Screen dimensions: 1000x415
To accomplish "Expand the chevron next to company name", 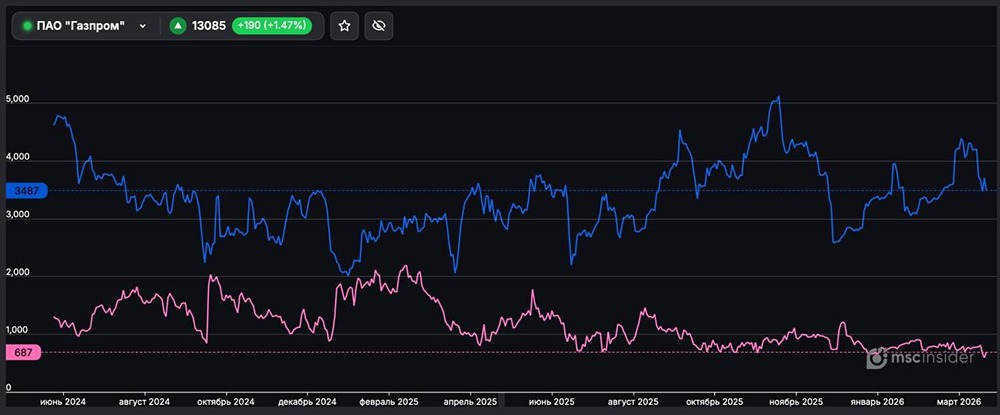I will click(x=143, y=26).
